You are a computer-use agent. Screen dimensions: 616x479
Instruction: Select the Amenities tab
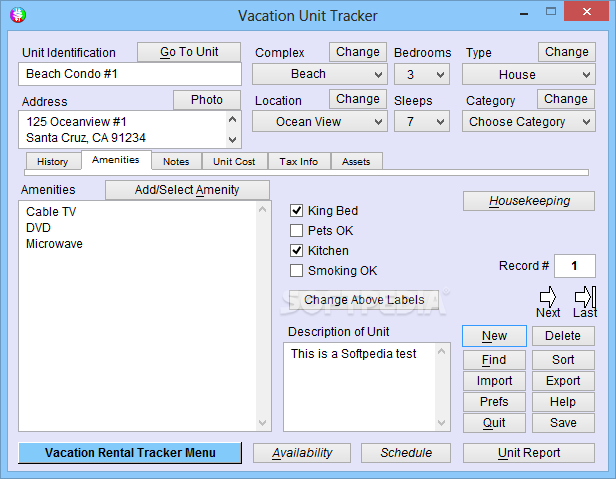116,160
